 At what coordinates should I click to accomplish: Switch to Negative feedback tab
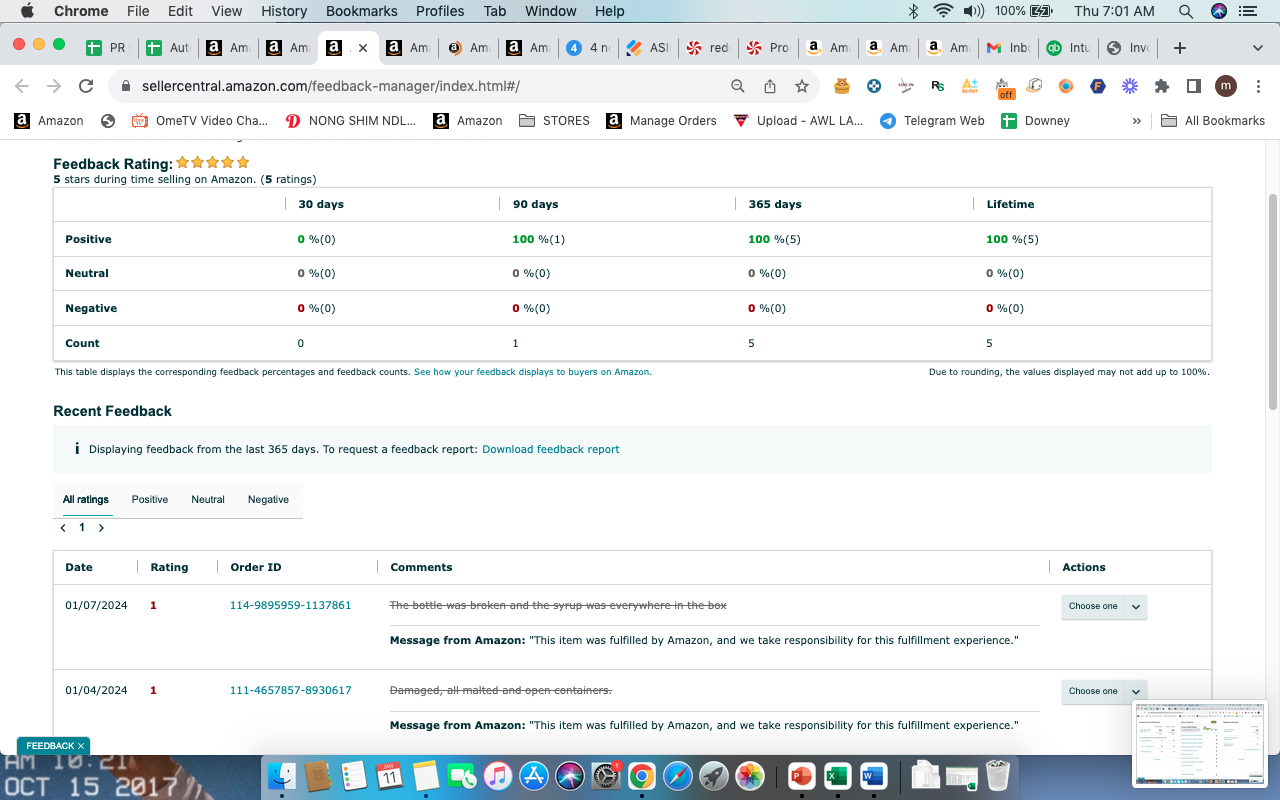pyautogui.click(x=268, y=499)
